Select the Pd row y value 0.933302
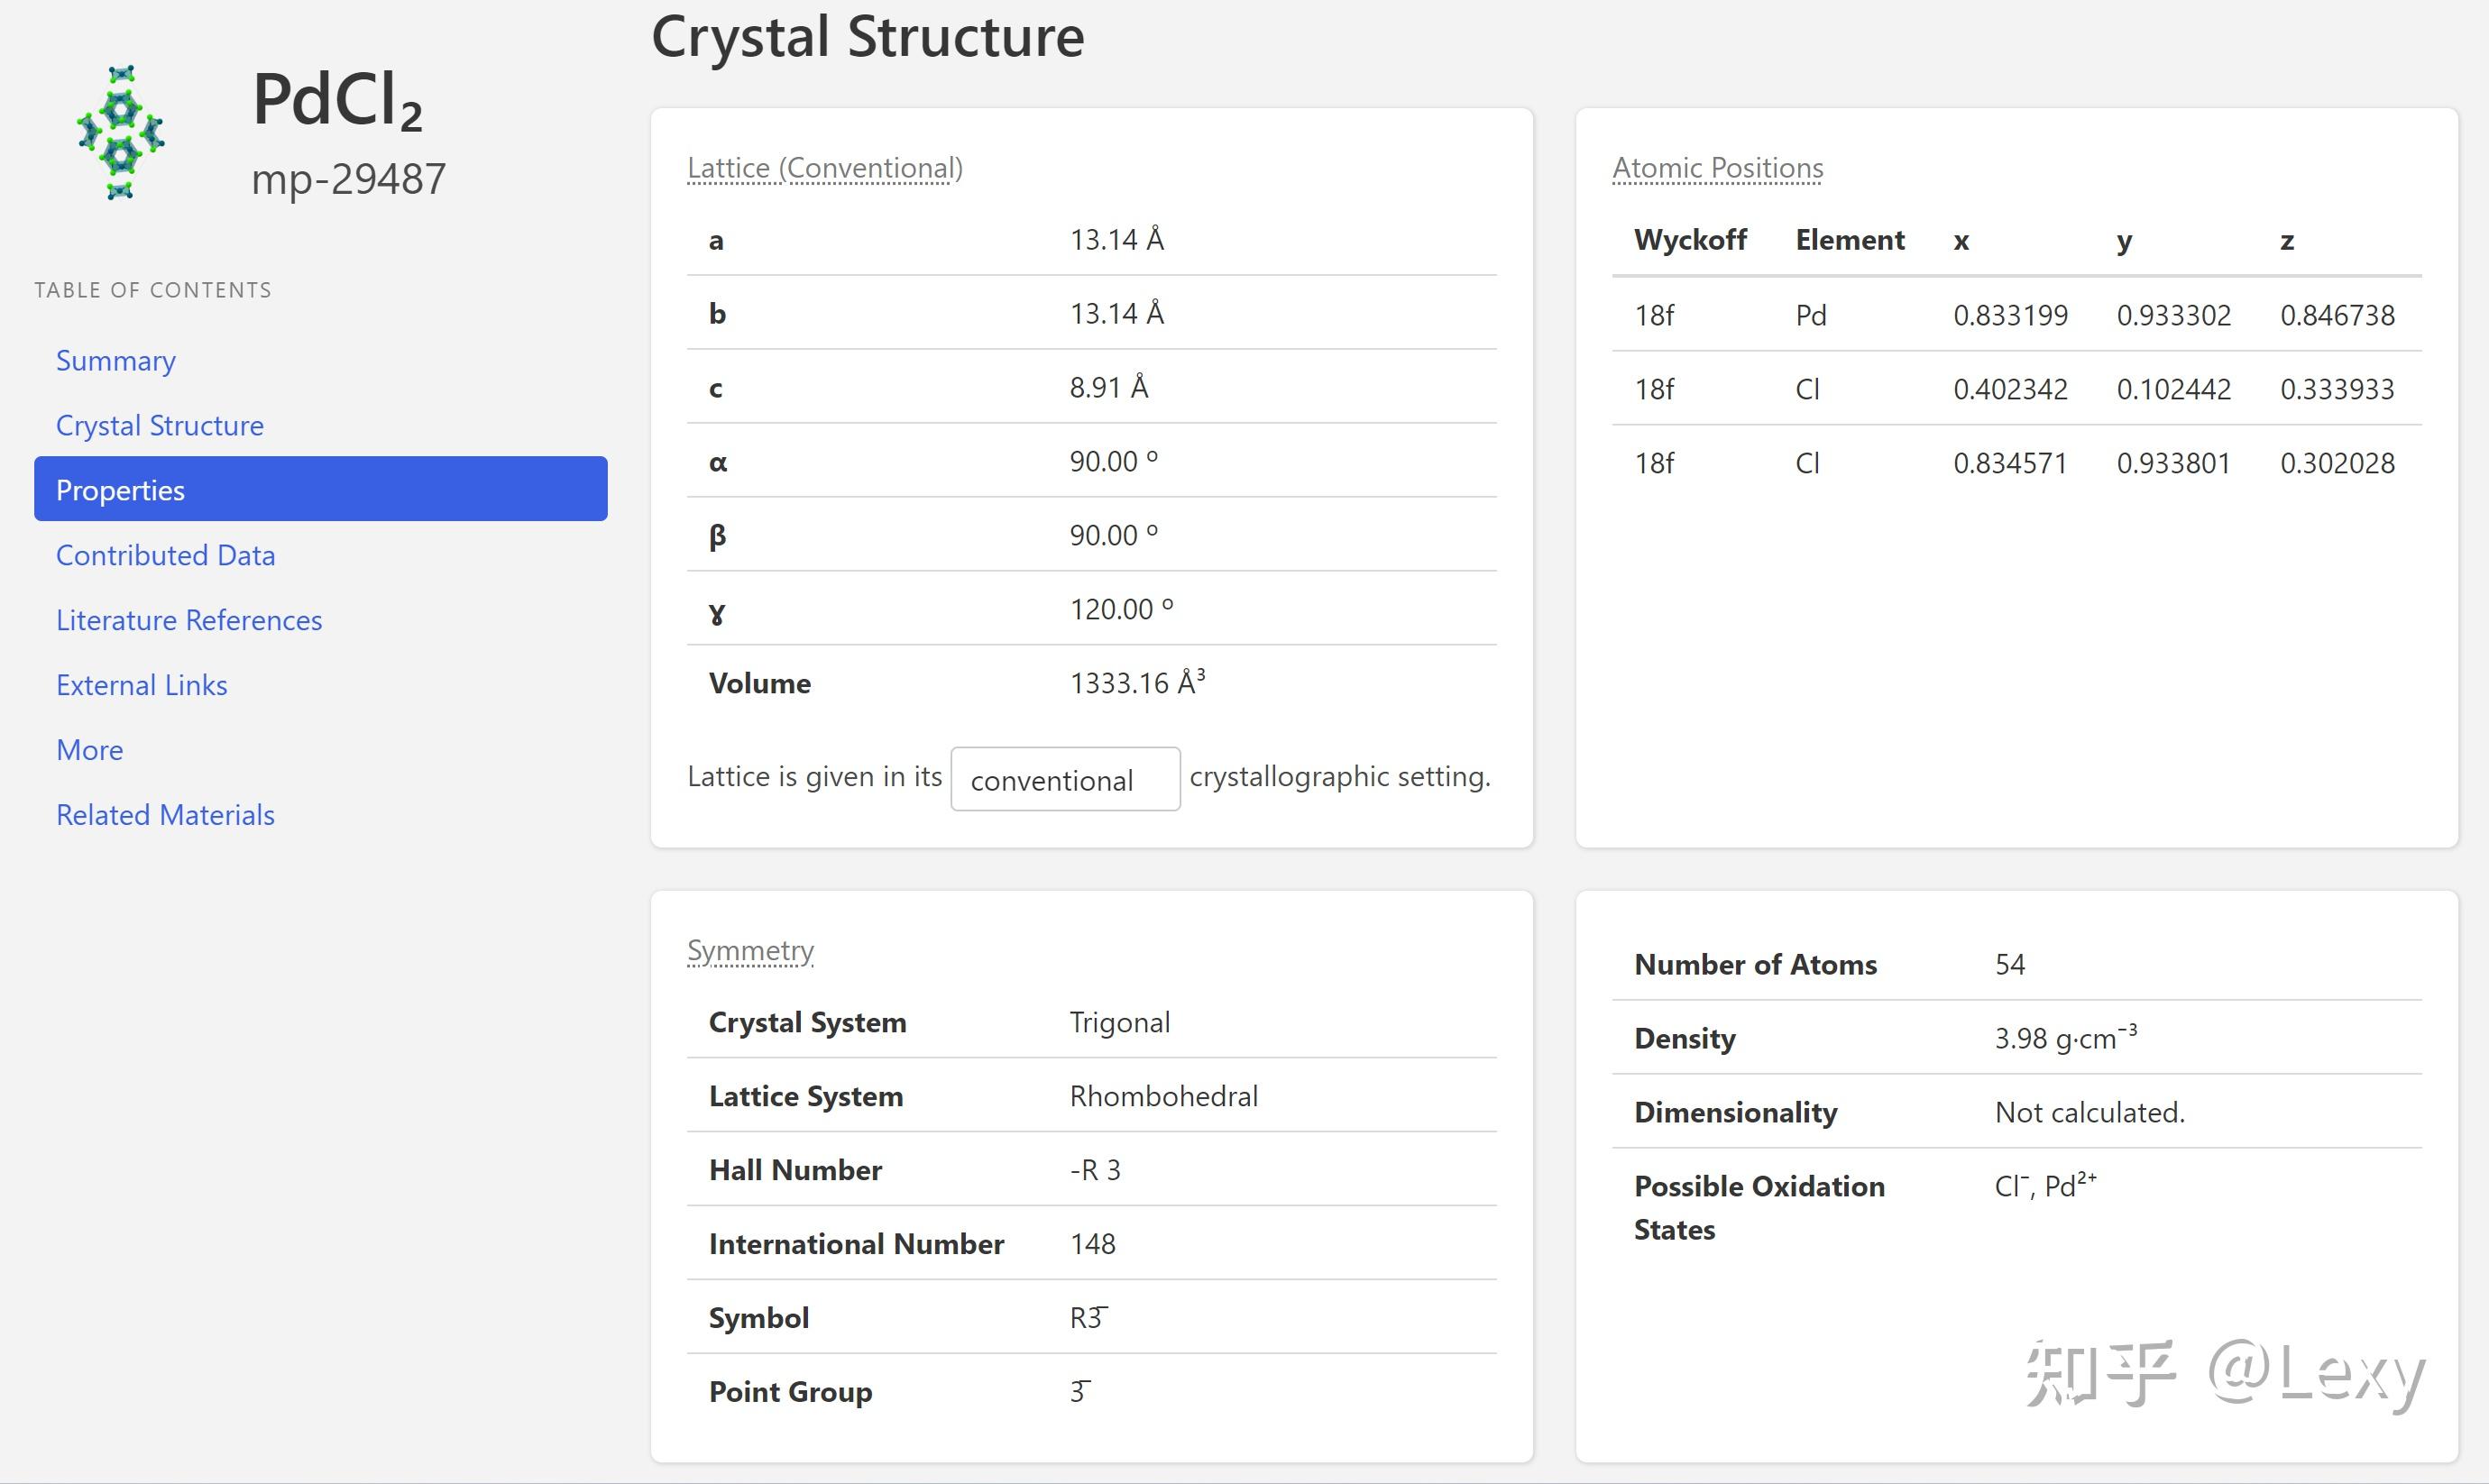The height and width of the screenshot is (1484, 2489). point(2174,315)
